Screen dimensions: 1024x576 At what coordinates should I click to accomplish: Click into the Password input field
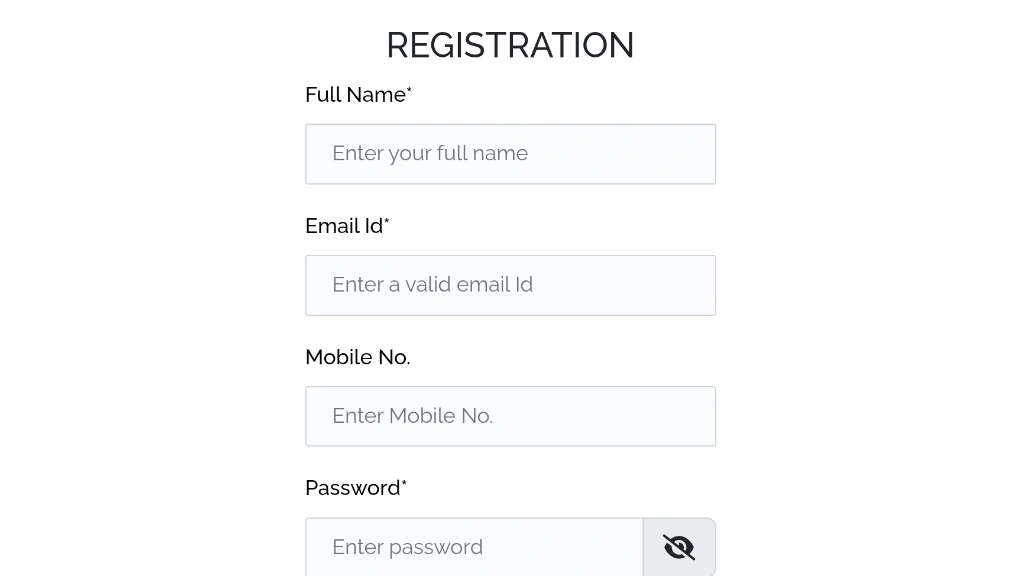tap(474, 547)
